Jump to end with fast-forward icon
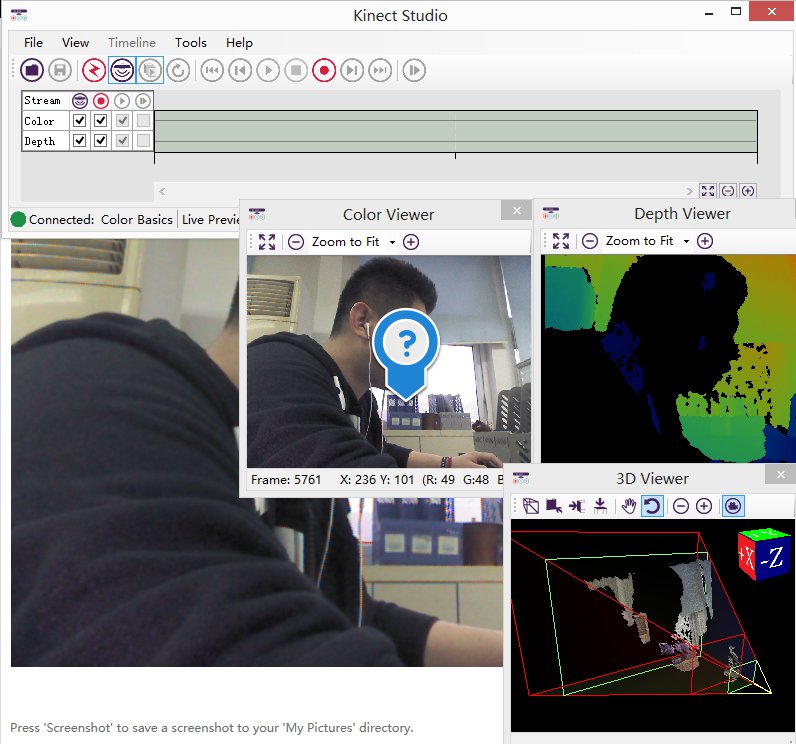 pyautogui.click(x=380, y=70)
